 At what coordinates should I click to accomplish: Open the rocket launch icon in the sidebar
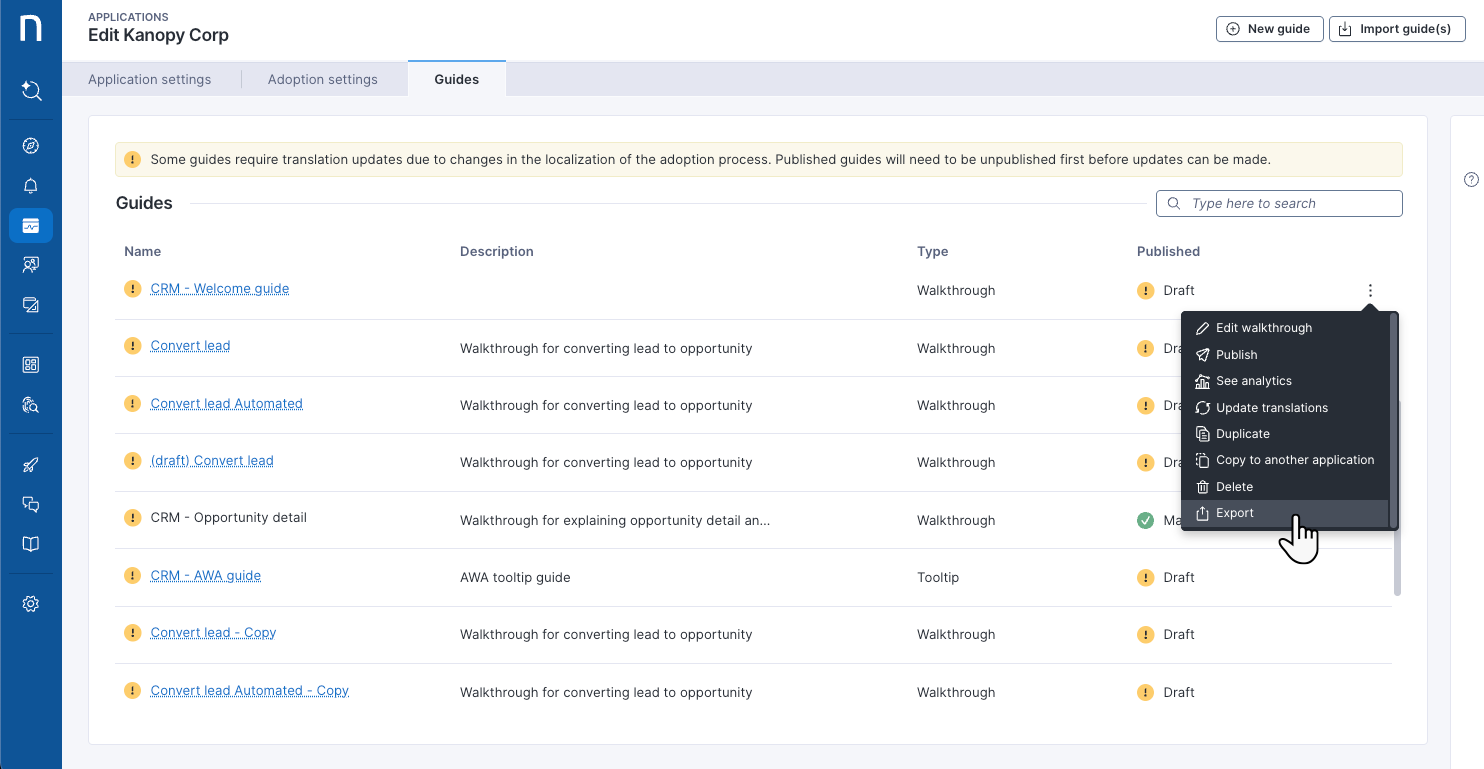[30, 464]
